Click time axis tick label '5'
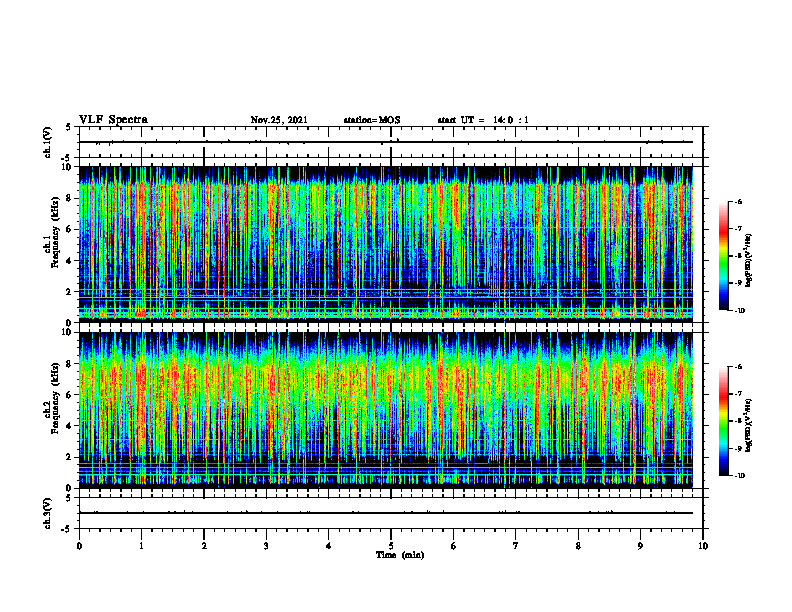Viewport: 792px width, 612px height. coord(391,546)
